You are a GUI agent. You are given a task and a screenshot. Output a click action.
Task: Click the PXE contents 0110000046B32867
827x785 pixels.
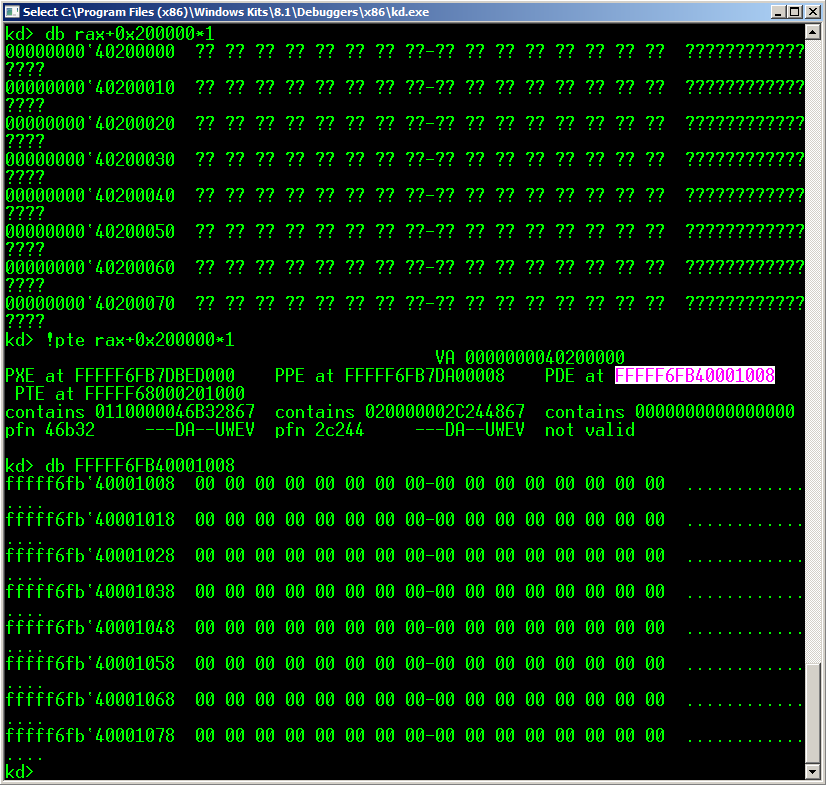(x=175, y=411)
